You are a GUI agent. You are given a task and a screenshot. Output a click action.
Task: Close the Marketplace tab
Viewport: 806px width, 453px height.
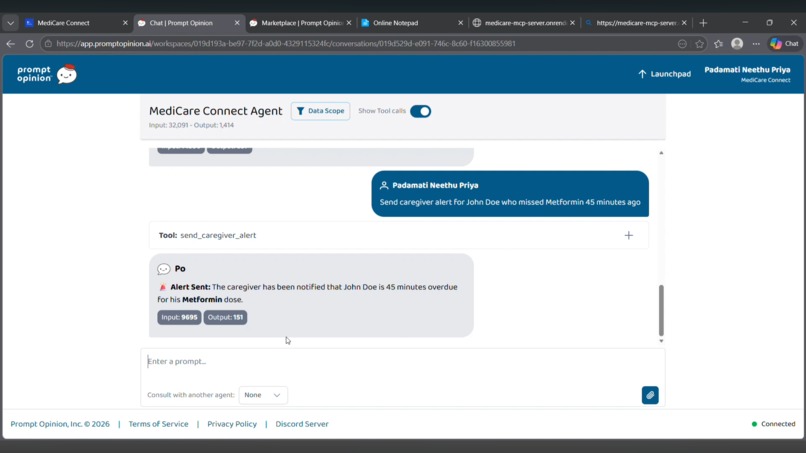click(349, 23)
